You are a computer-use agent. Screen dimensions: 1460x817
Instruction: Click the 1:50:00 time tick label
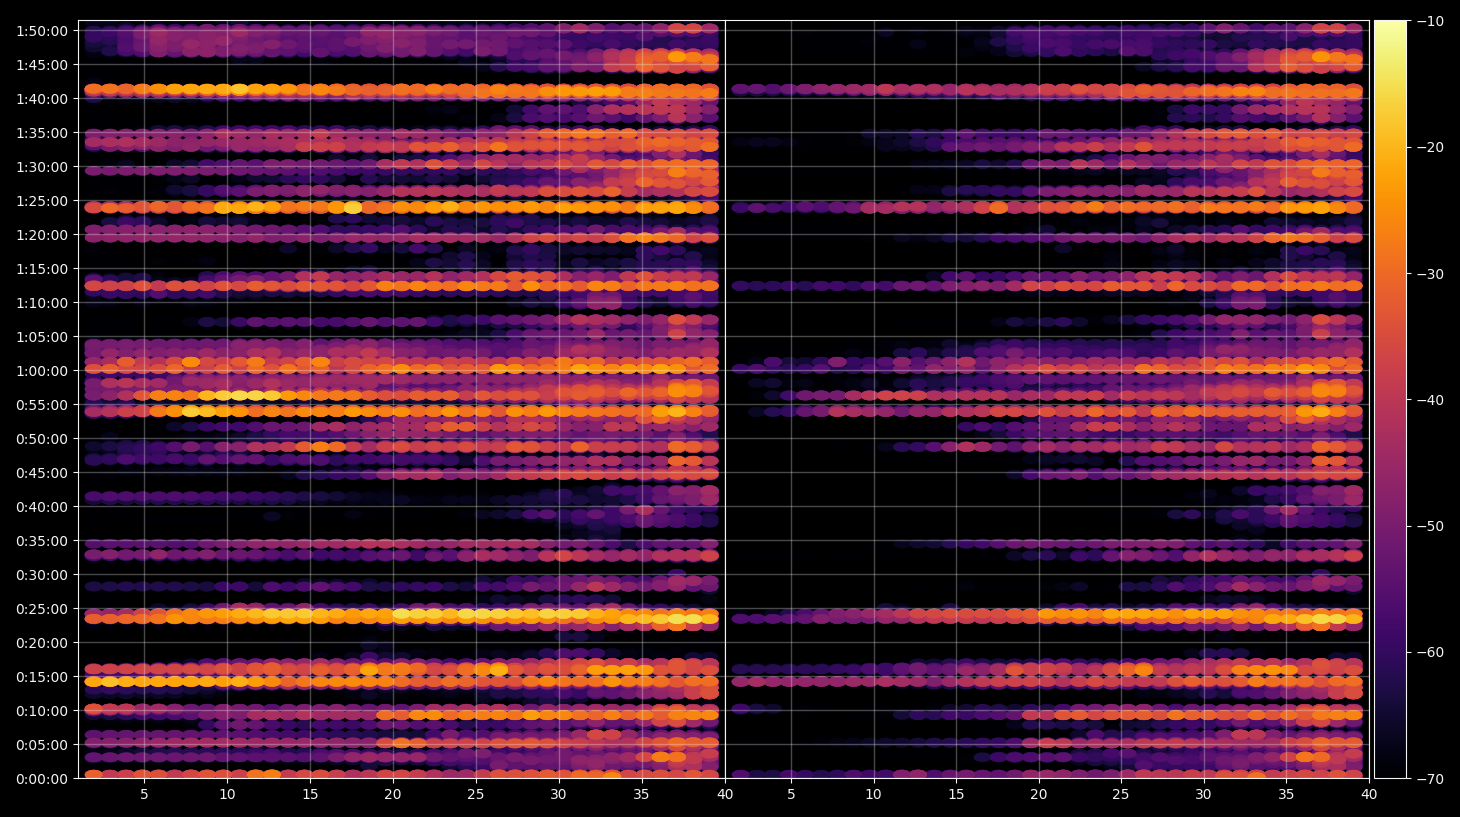pyautogui.click(x=42, y=31)
